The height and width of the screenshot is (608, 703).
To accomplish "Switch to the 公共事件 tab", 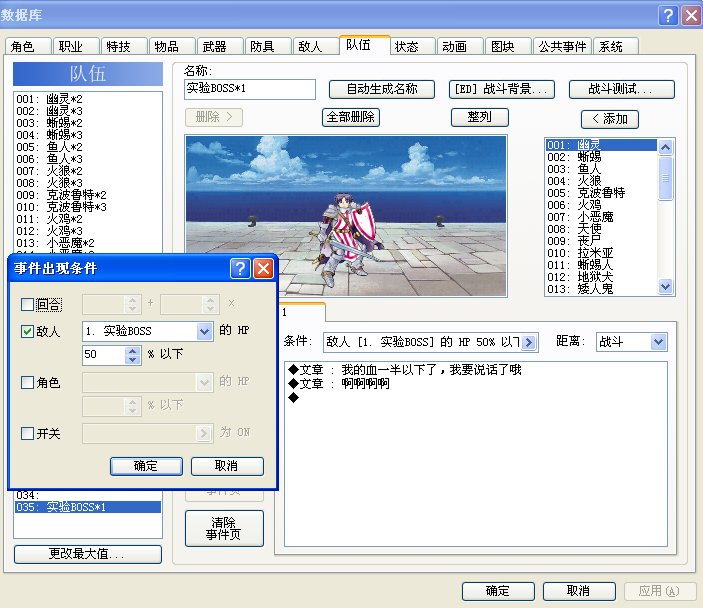I will (562, 46).
